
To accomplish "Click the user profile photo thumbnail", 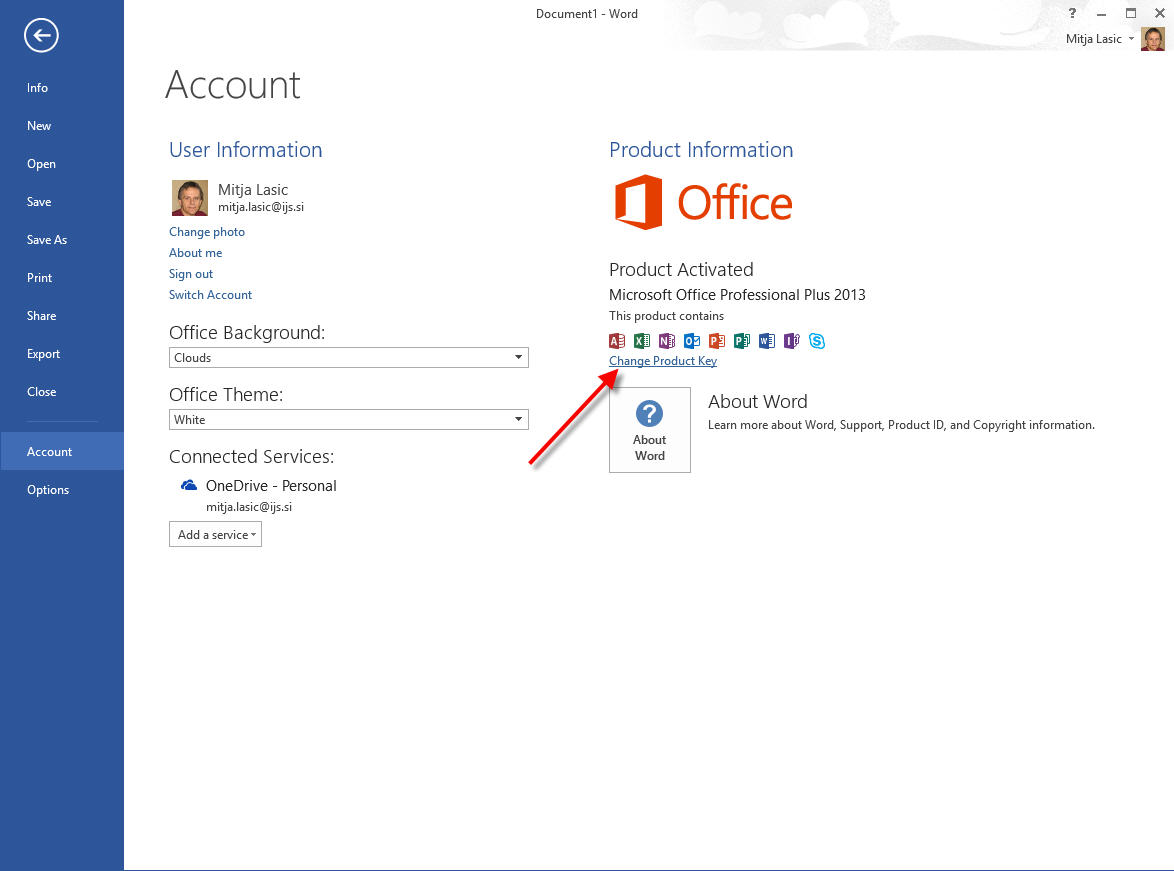I will [190, 198].
